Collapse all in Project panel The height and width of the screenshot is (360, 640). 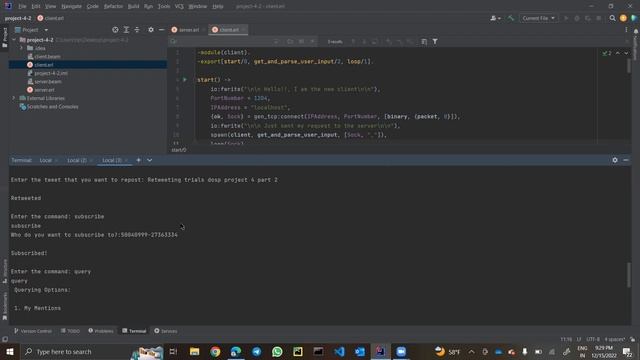click(x=137, y=30)
